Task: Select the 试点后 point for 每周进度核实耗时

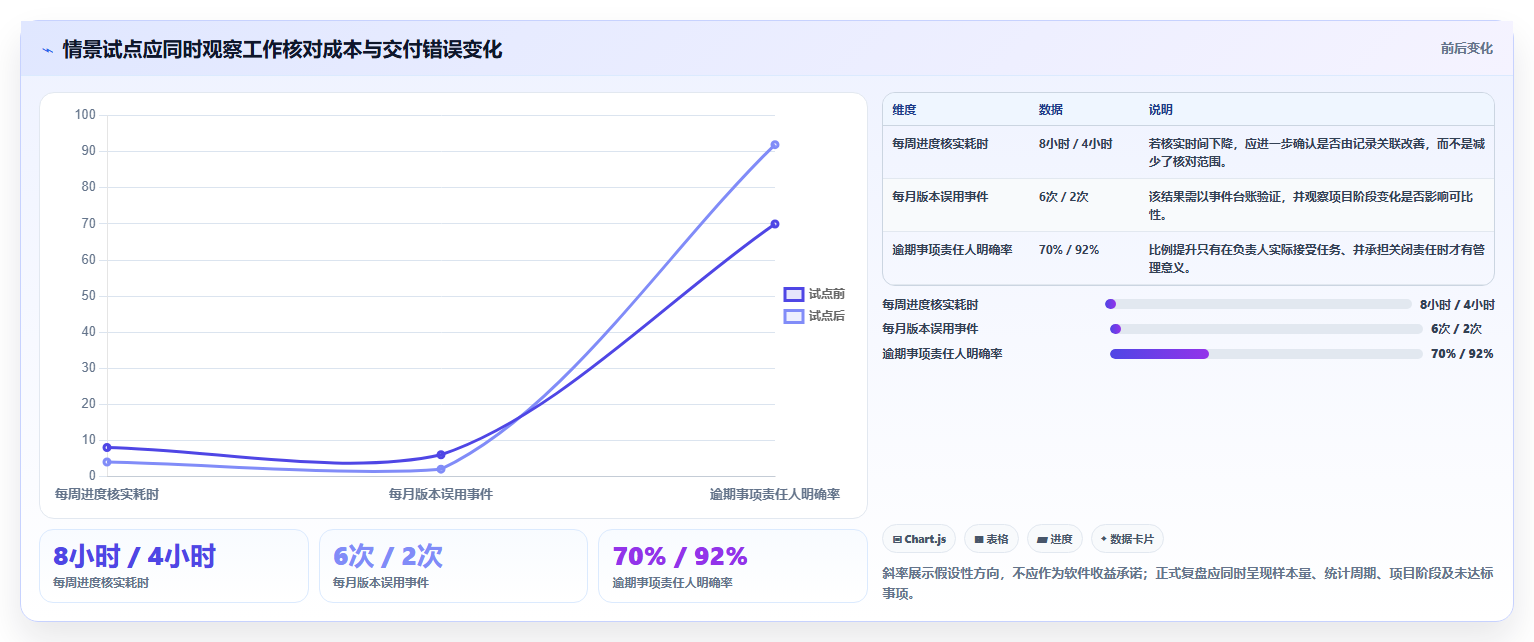Action: point(107,462)
